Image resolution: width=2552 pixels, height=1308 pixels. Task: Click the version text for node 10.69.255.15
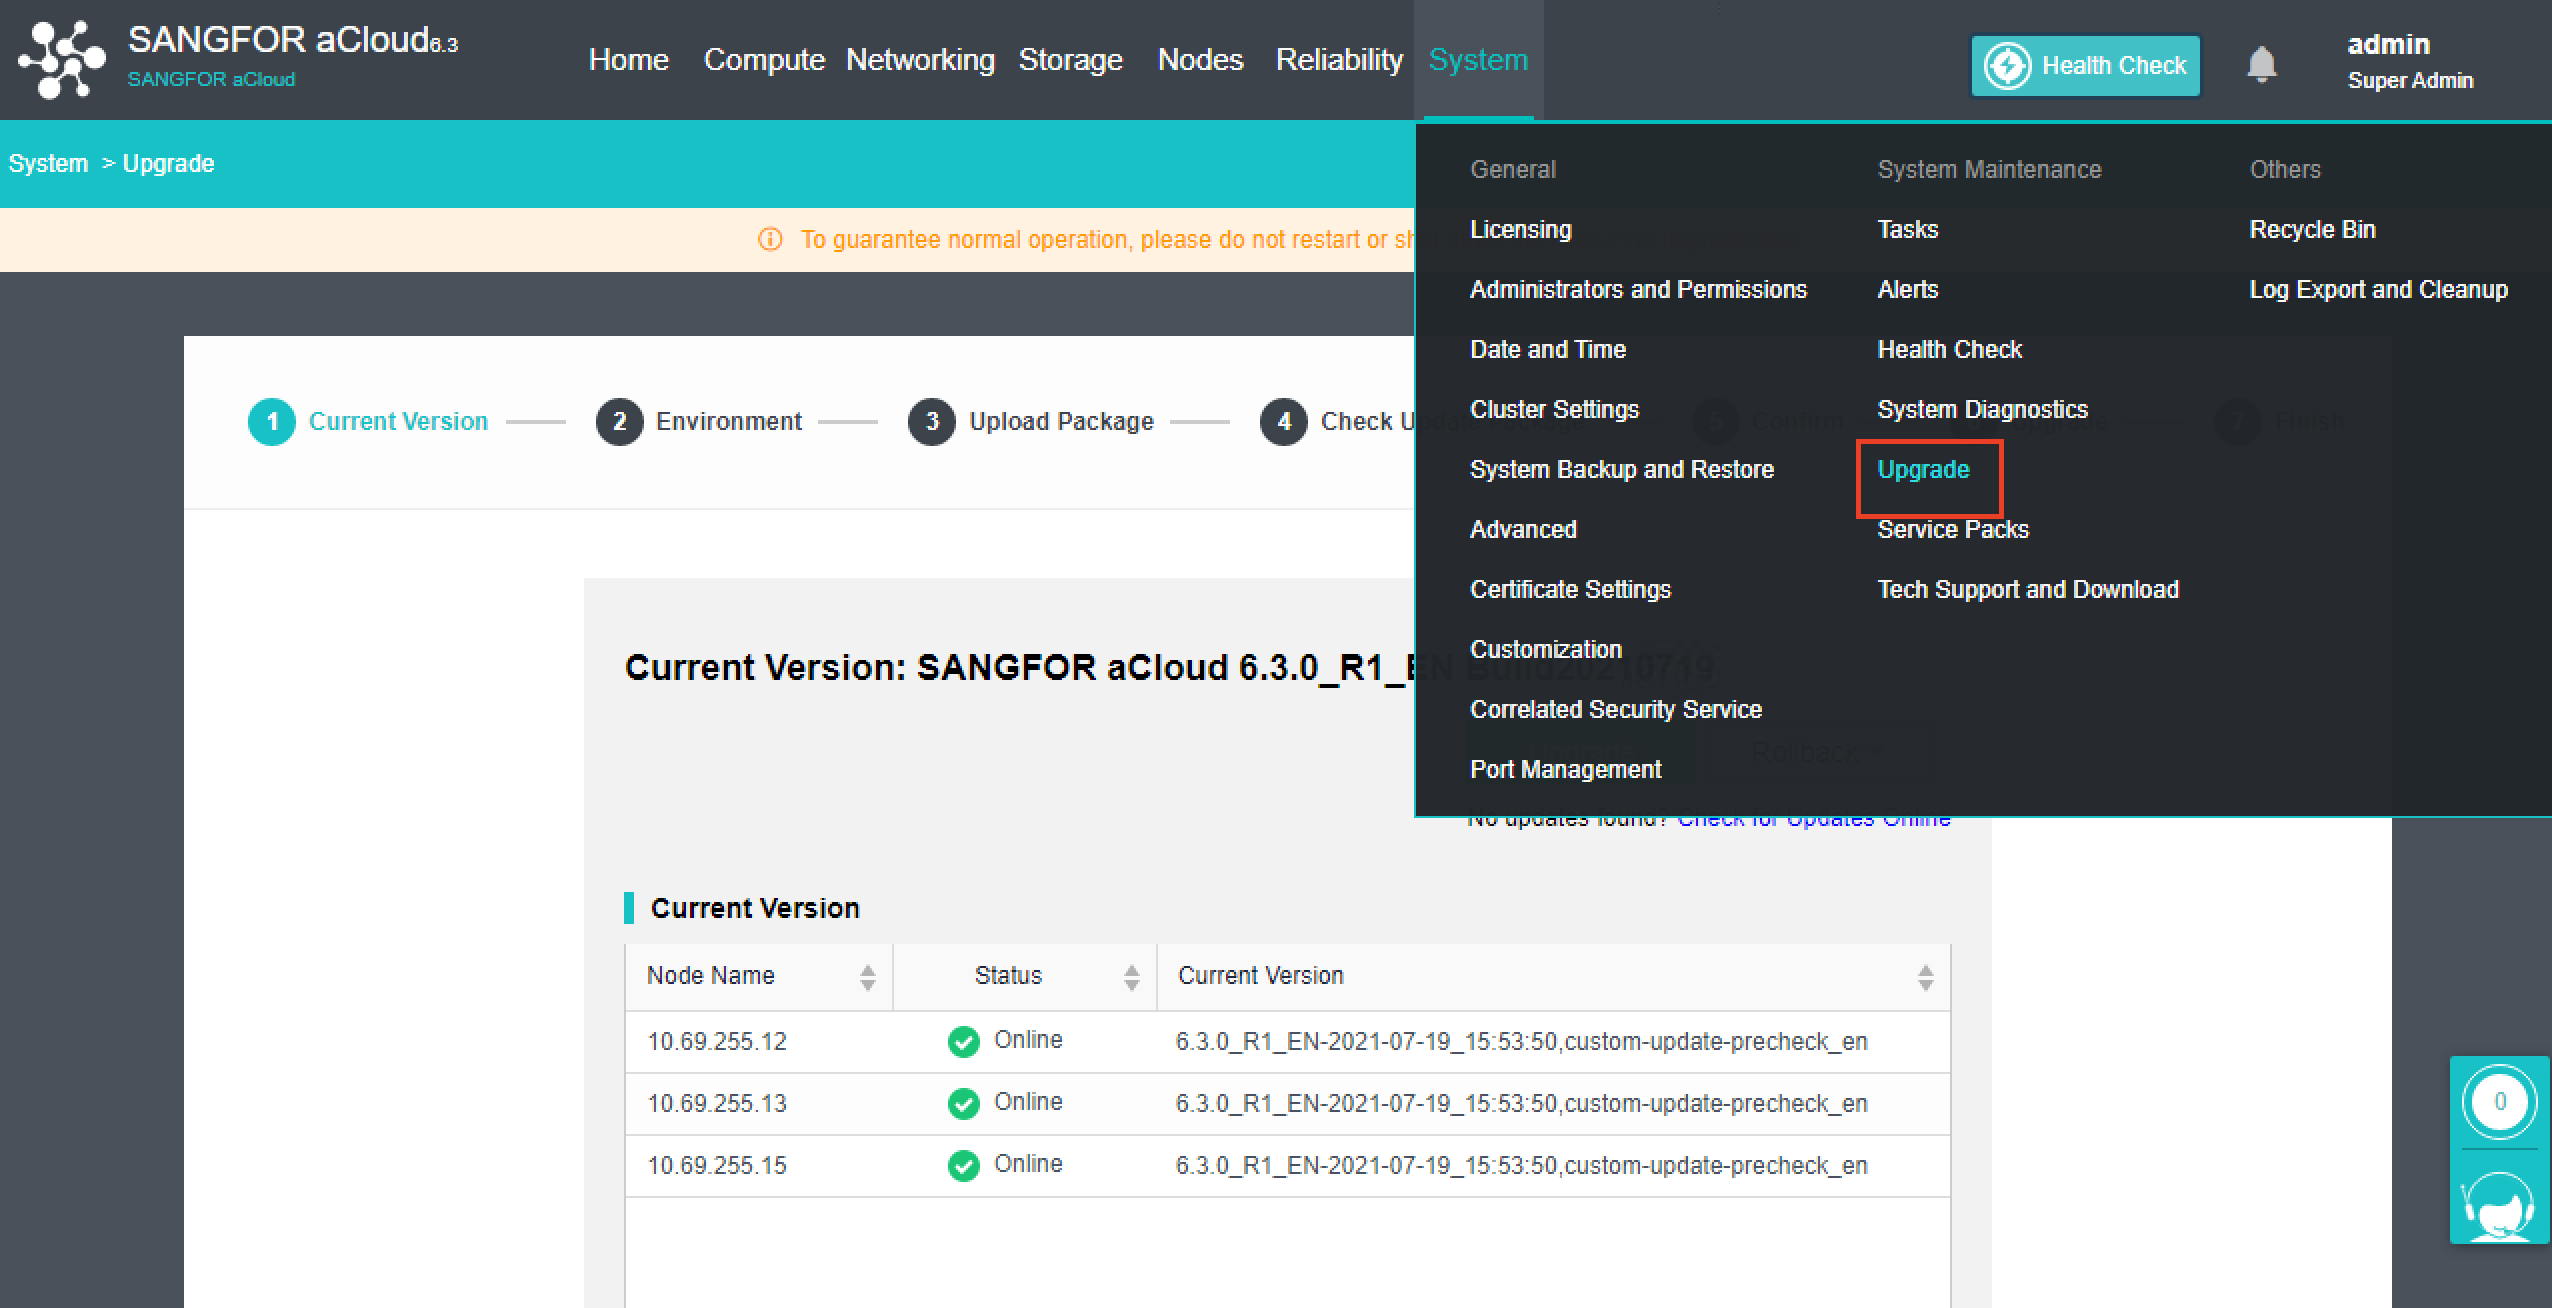click(1522, 1166)
